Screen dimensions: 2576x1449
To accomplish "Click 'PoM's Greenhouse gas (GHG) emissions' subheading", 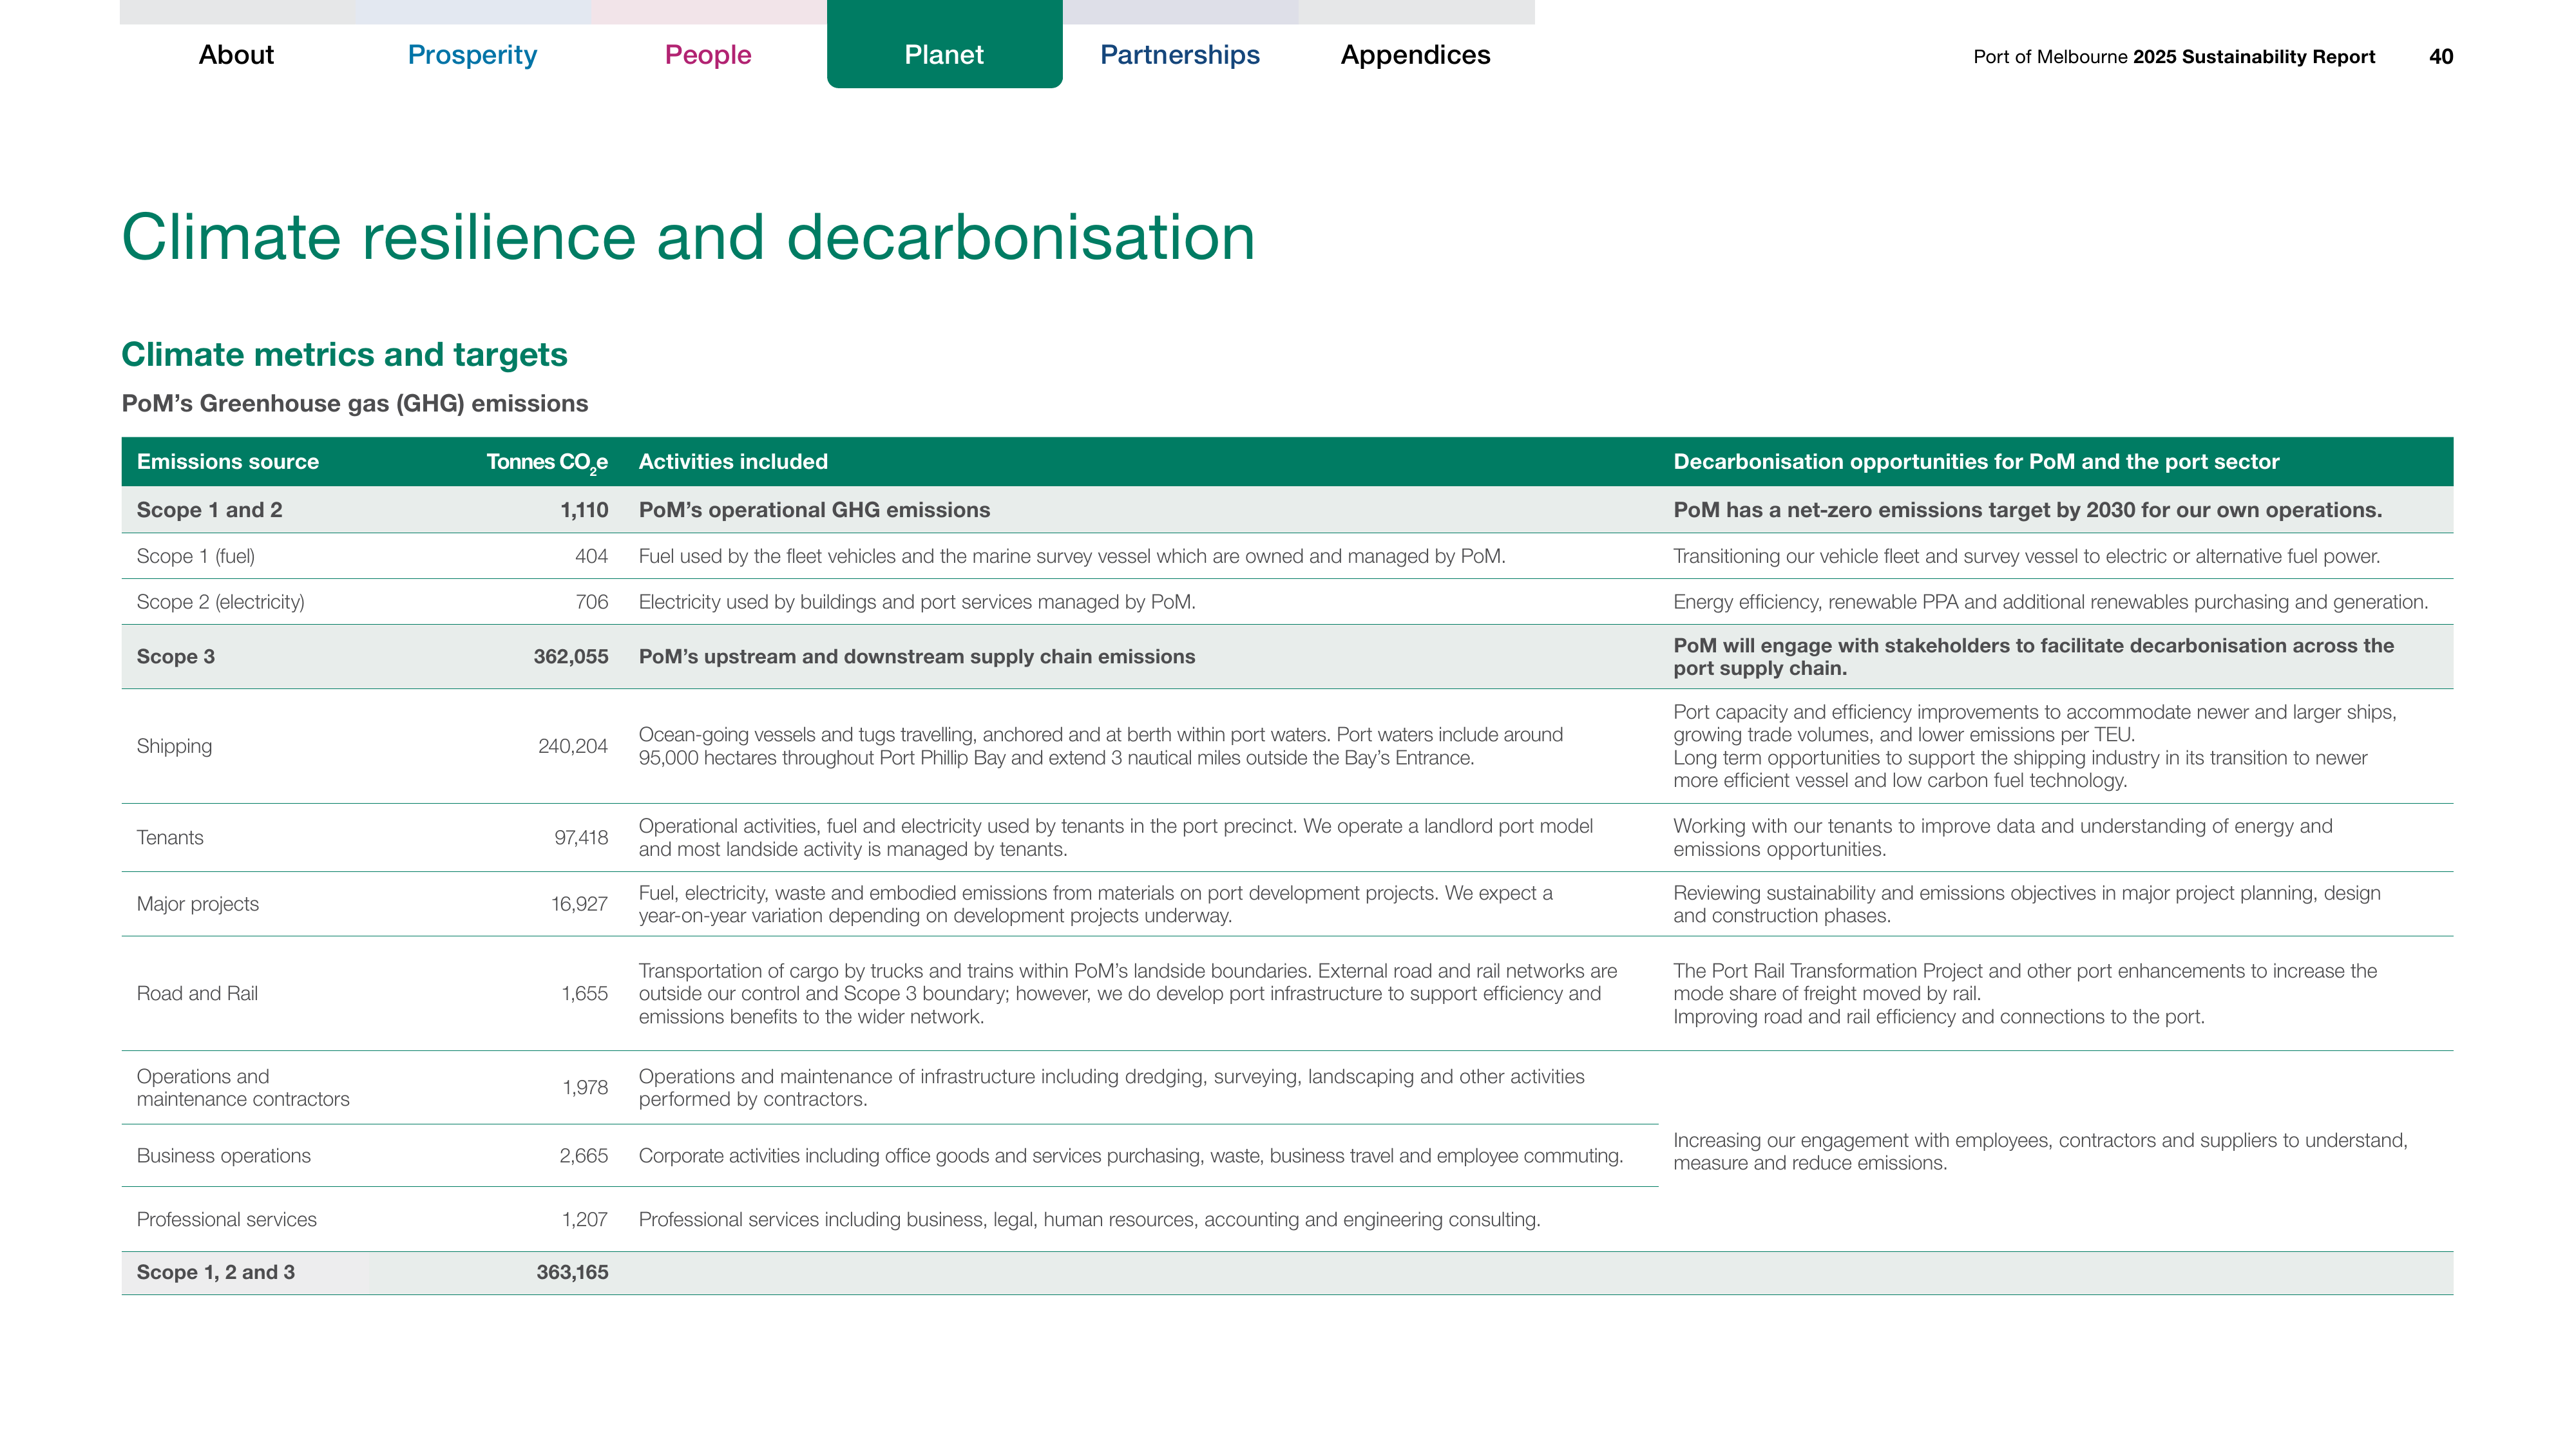I will (355, 403).
